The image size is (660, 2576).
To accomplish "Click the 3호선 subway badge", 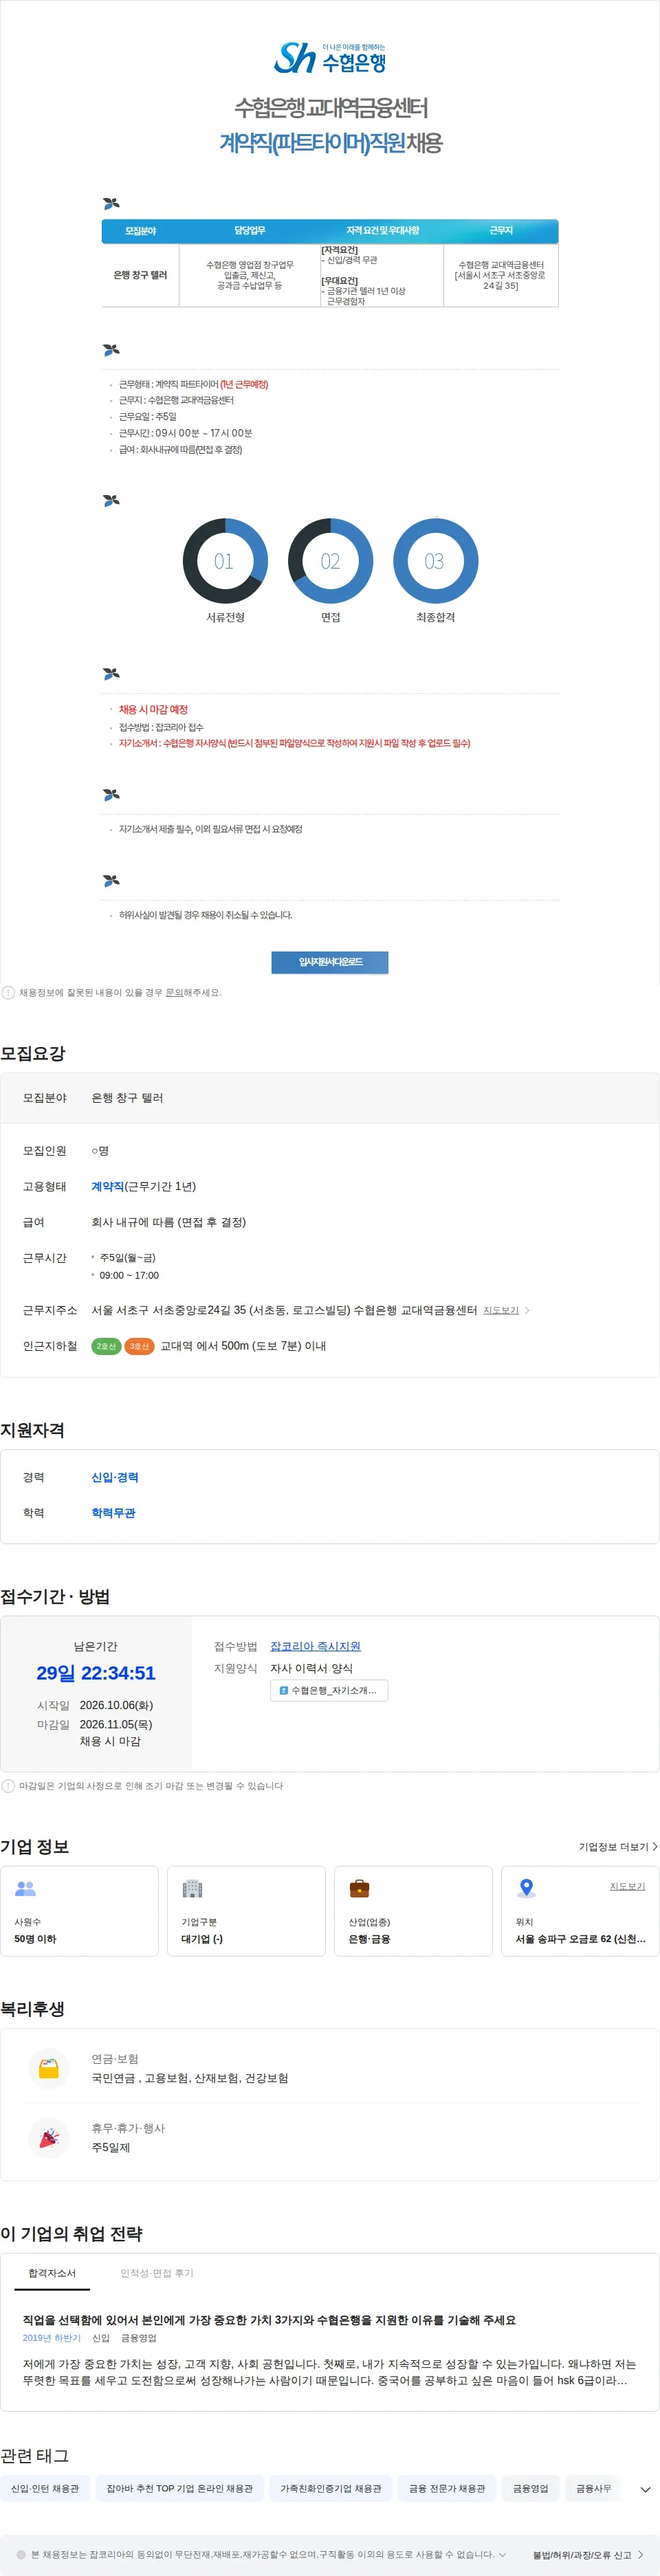I will tap(139, 1346).
